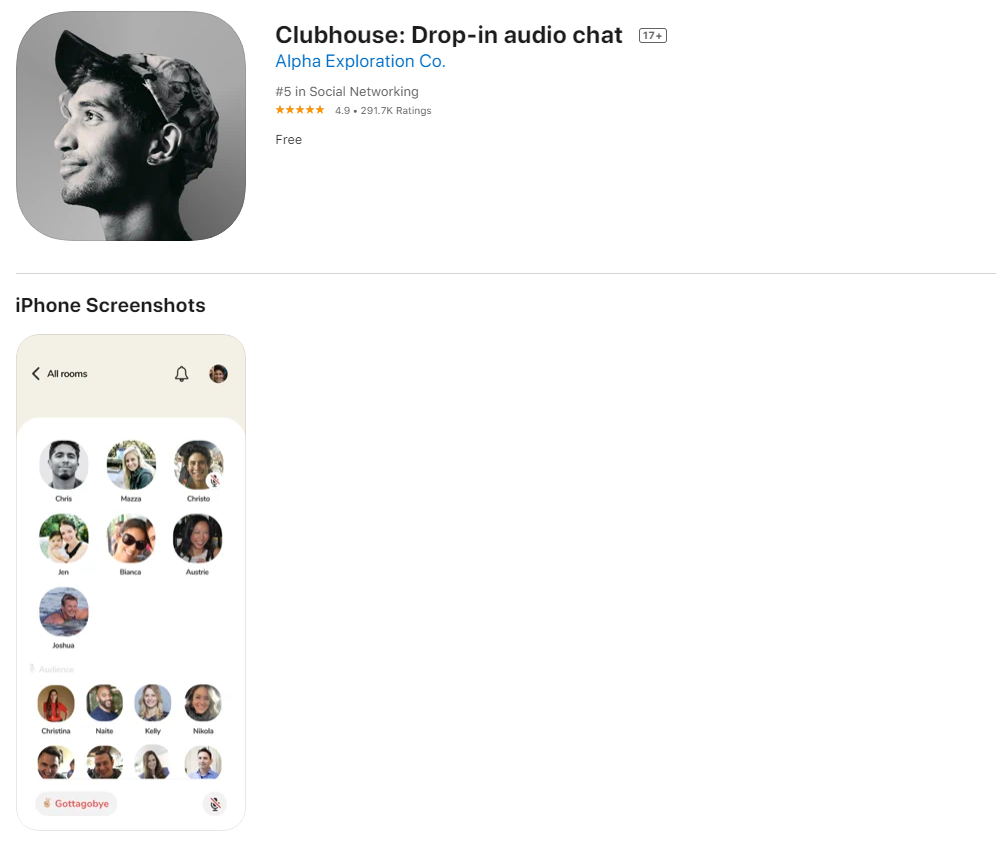Open the profile picture in top corner

pos(218,373)
